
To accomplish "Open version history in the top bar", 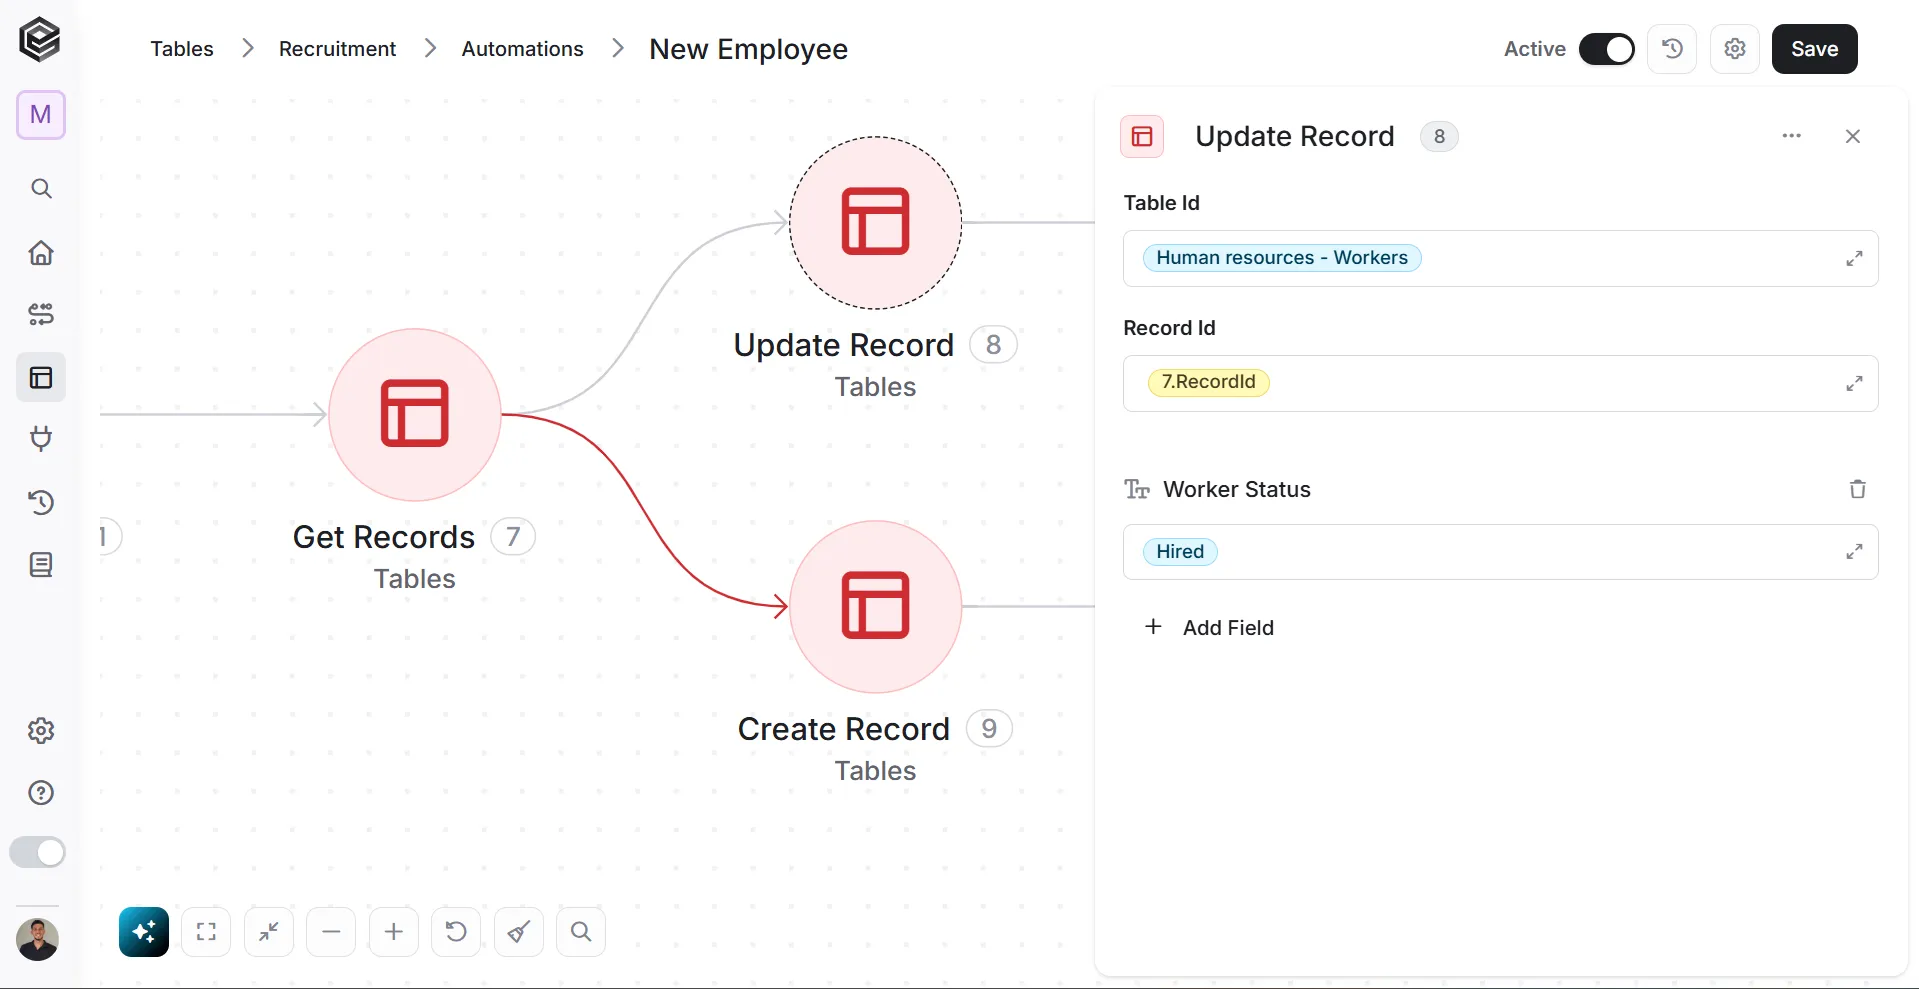I will tap(1672, 49).
